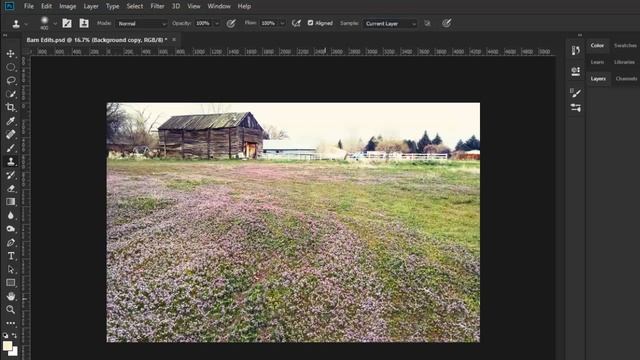Open the View menu
The height and width of the screenshot is (360, 640).
(193, 6)
